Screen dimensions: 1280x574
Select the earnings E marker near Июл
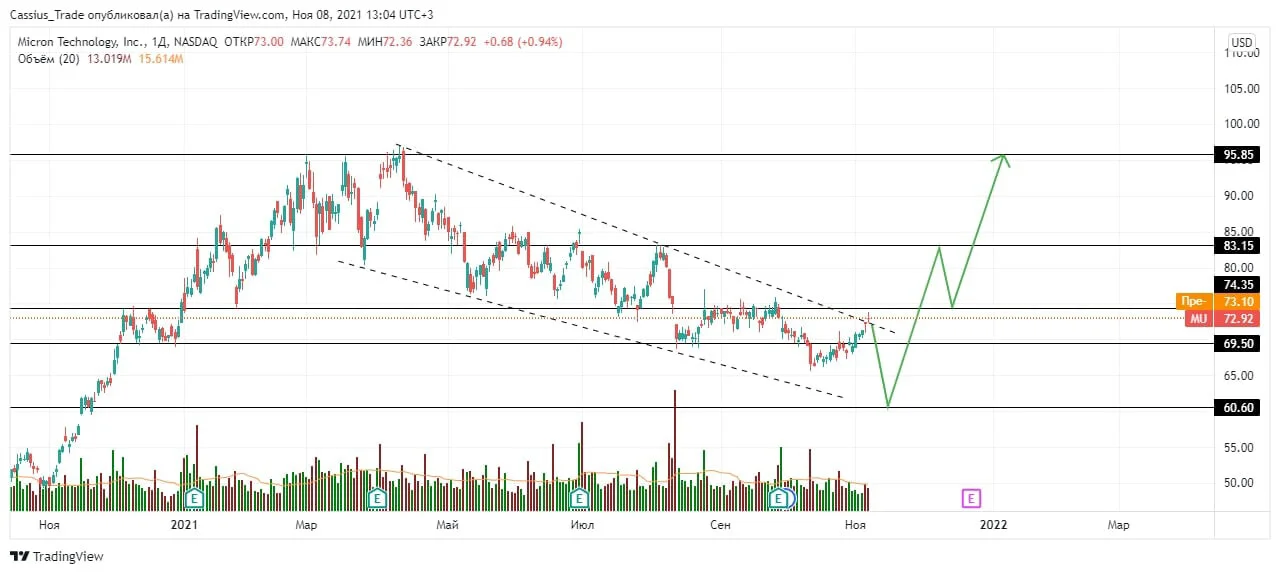(x=578, y=497)
